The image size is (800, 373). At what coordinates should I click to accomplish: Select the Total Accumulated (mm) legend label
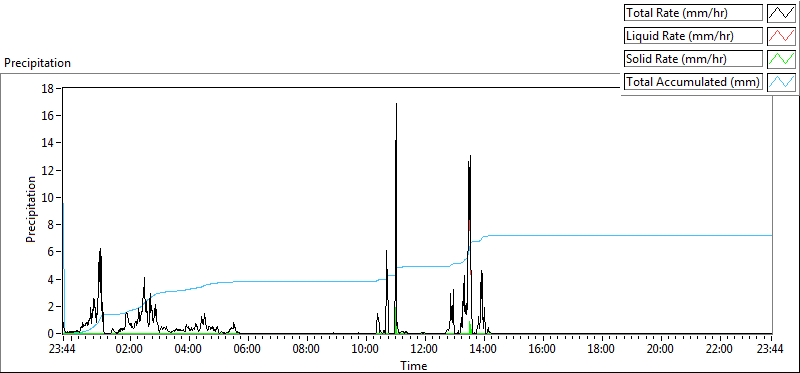coord(693,82)
